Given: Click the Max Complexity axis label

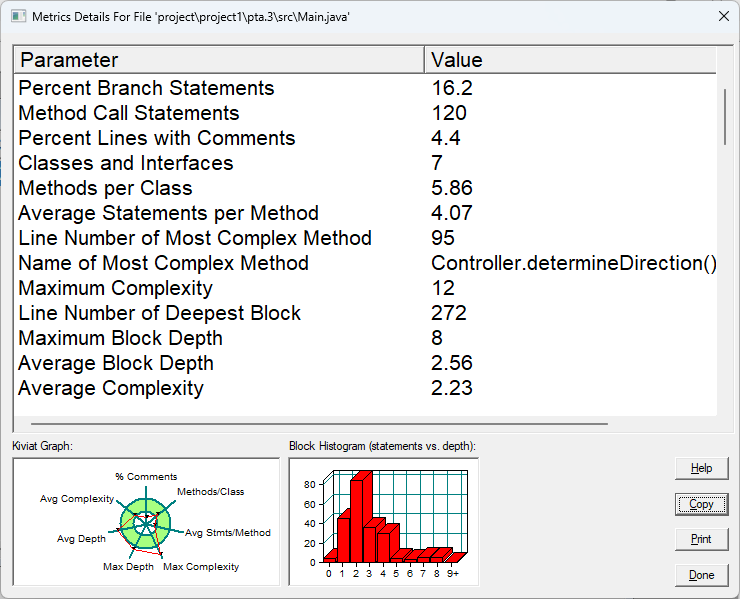Looking at the screenshot, I should pos(201,567).
